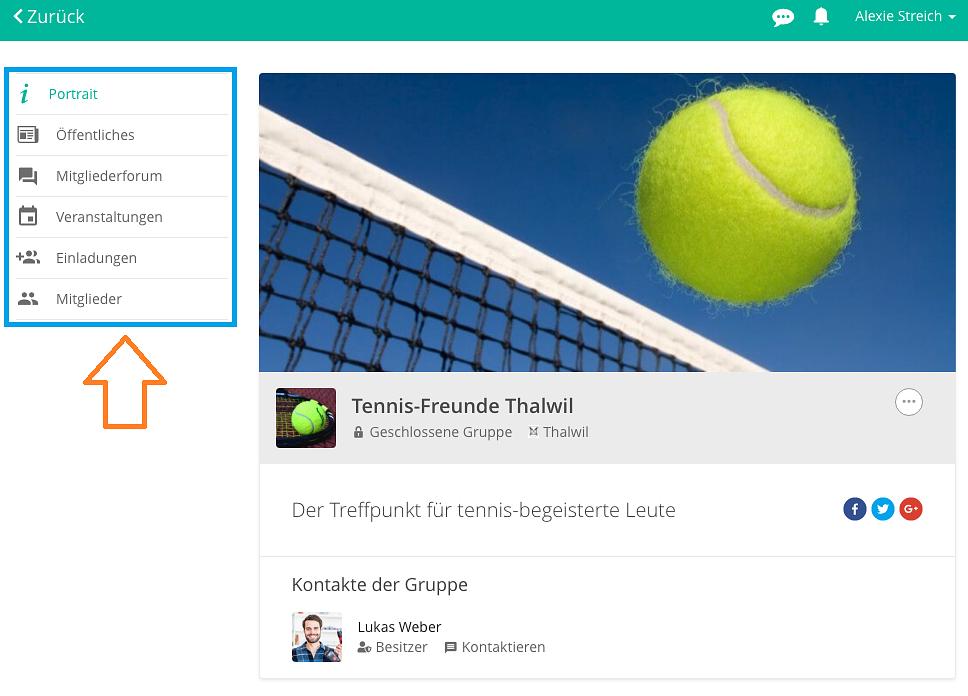Select Mitglieder in the sidebar

122,299
